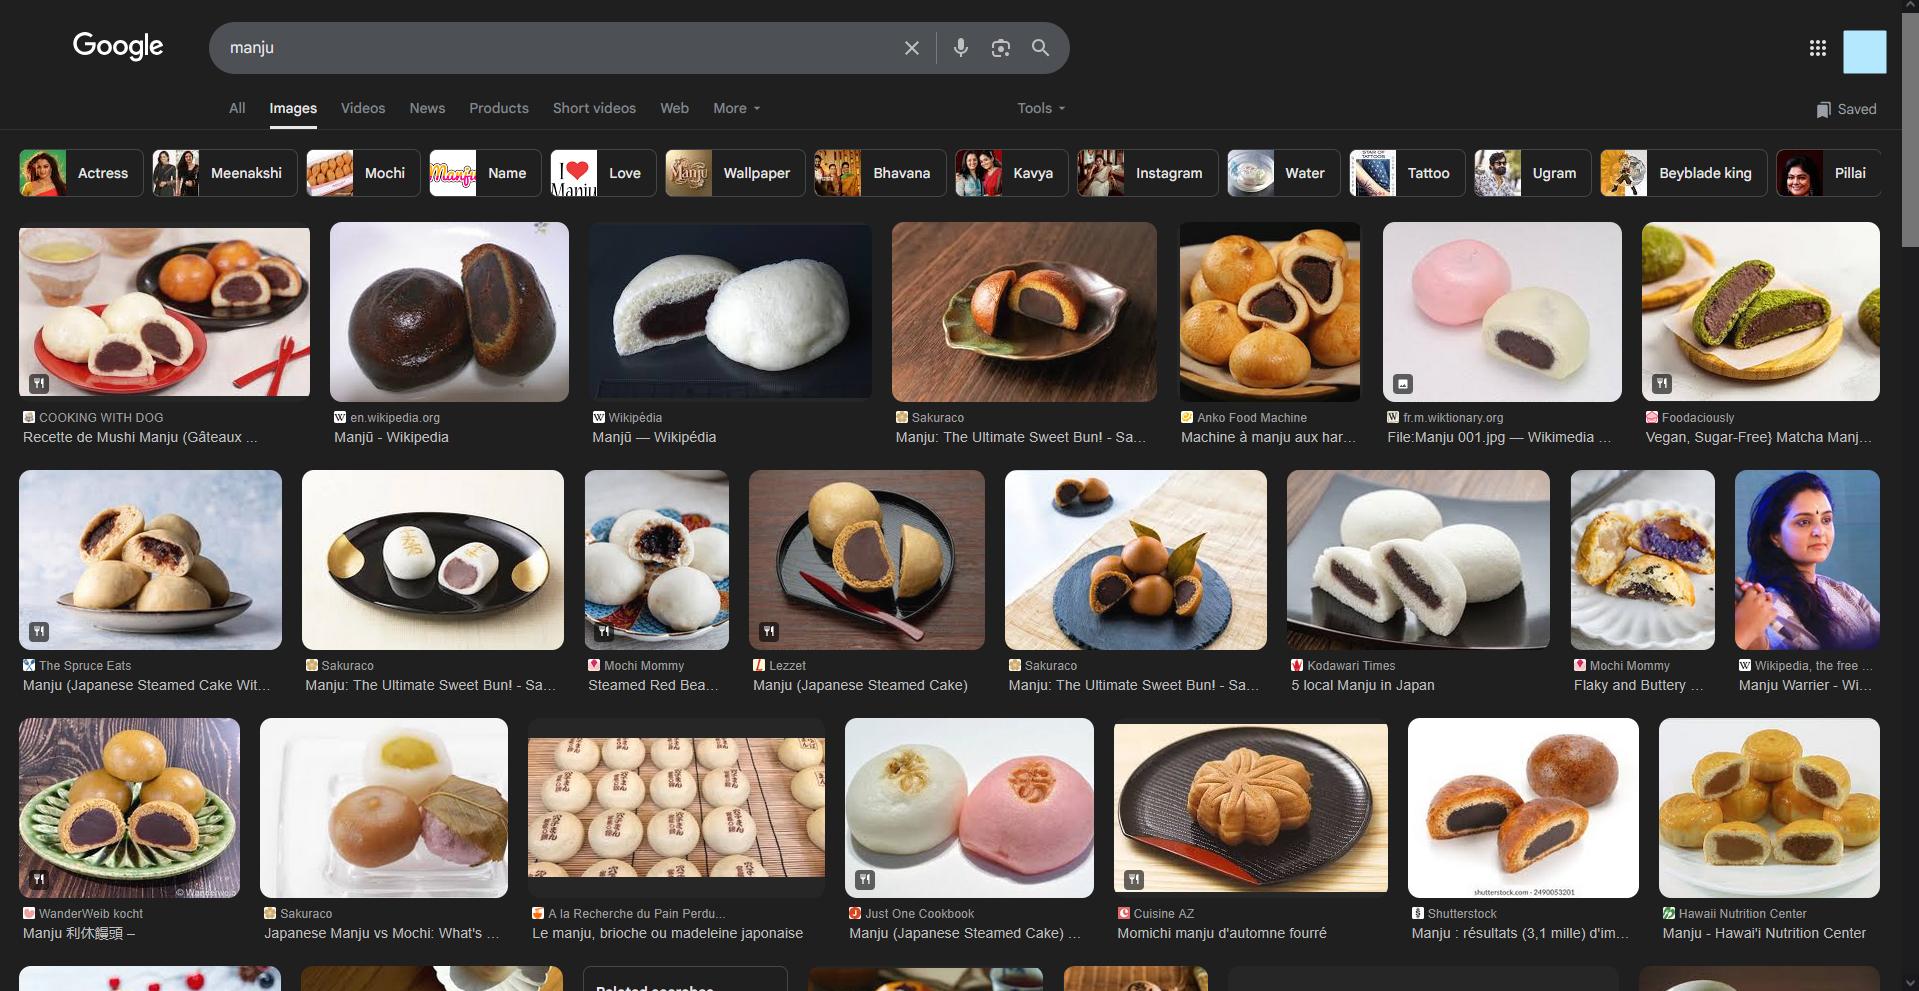This screenshot has width=1919, height=991.
Task: Click the image badge on the Wiktionary manju photo
Action: 1403,383
